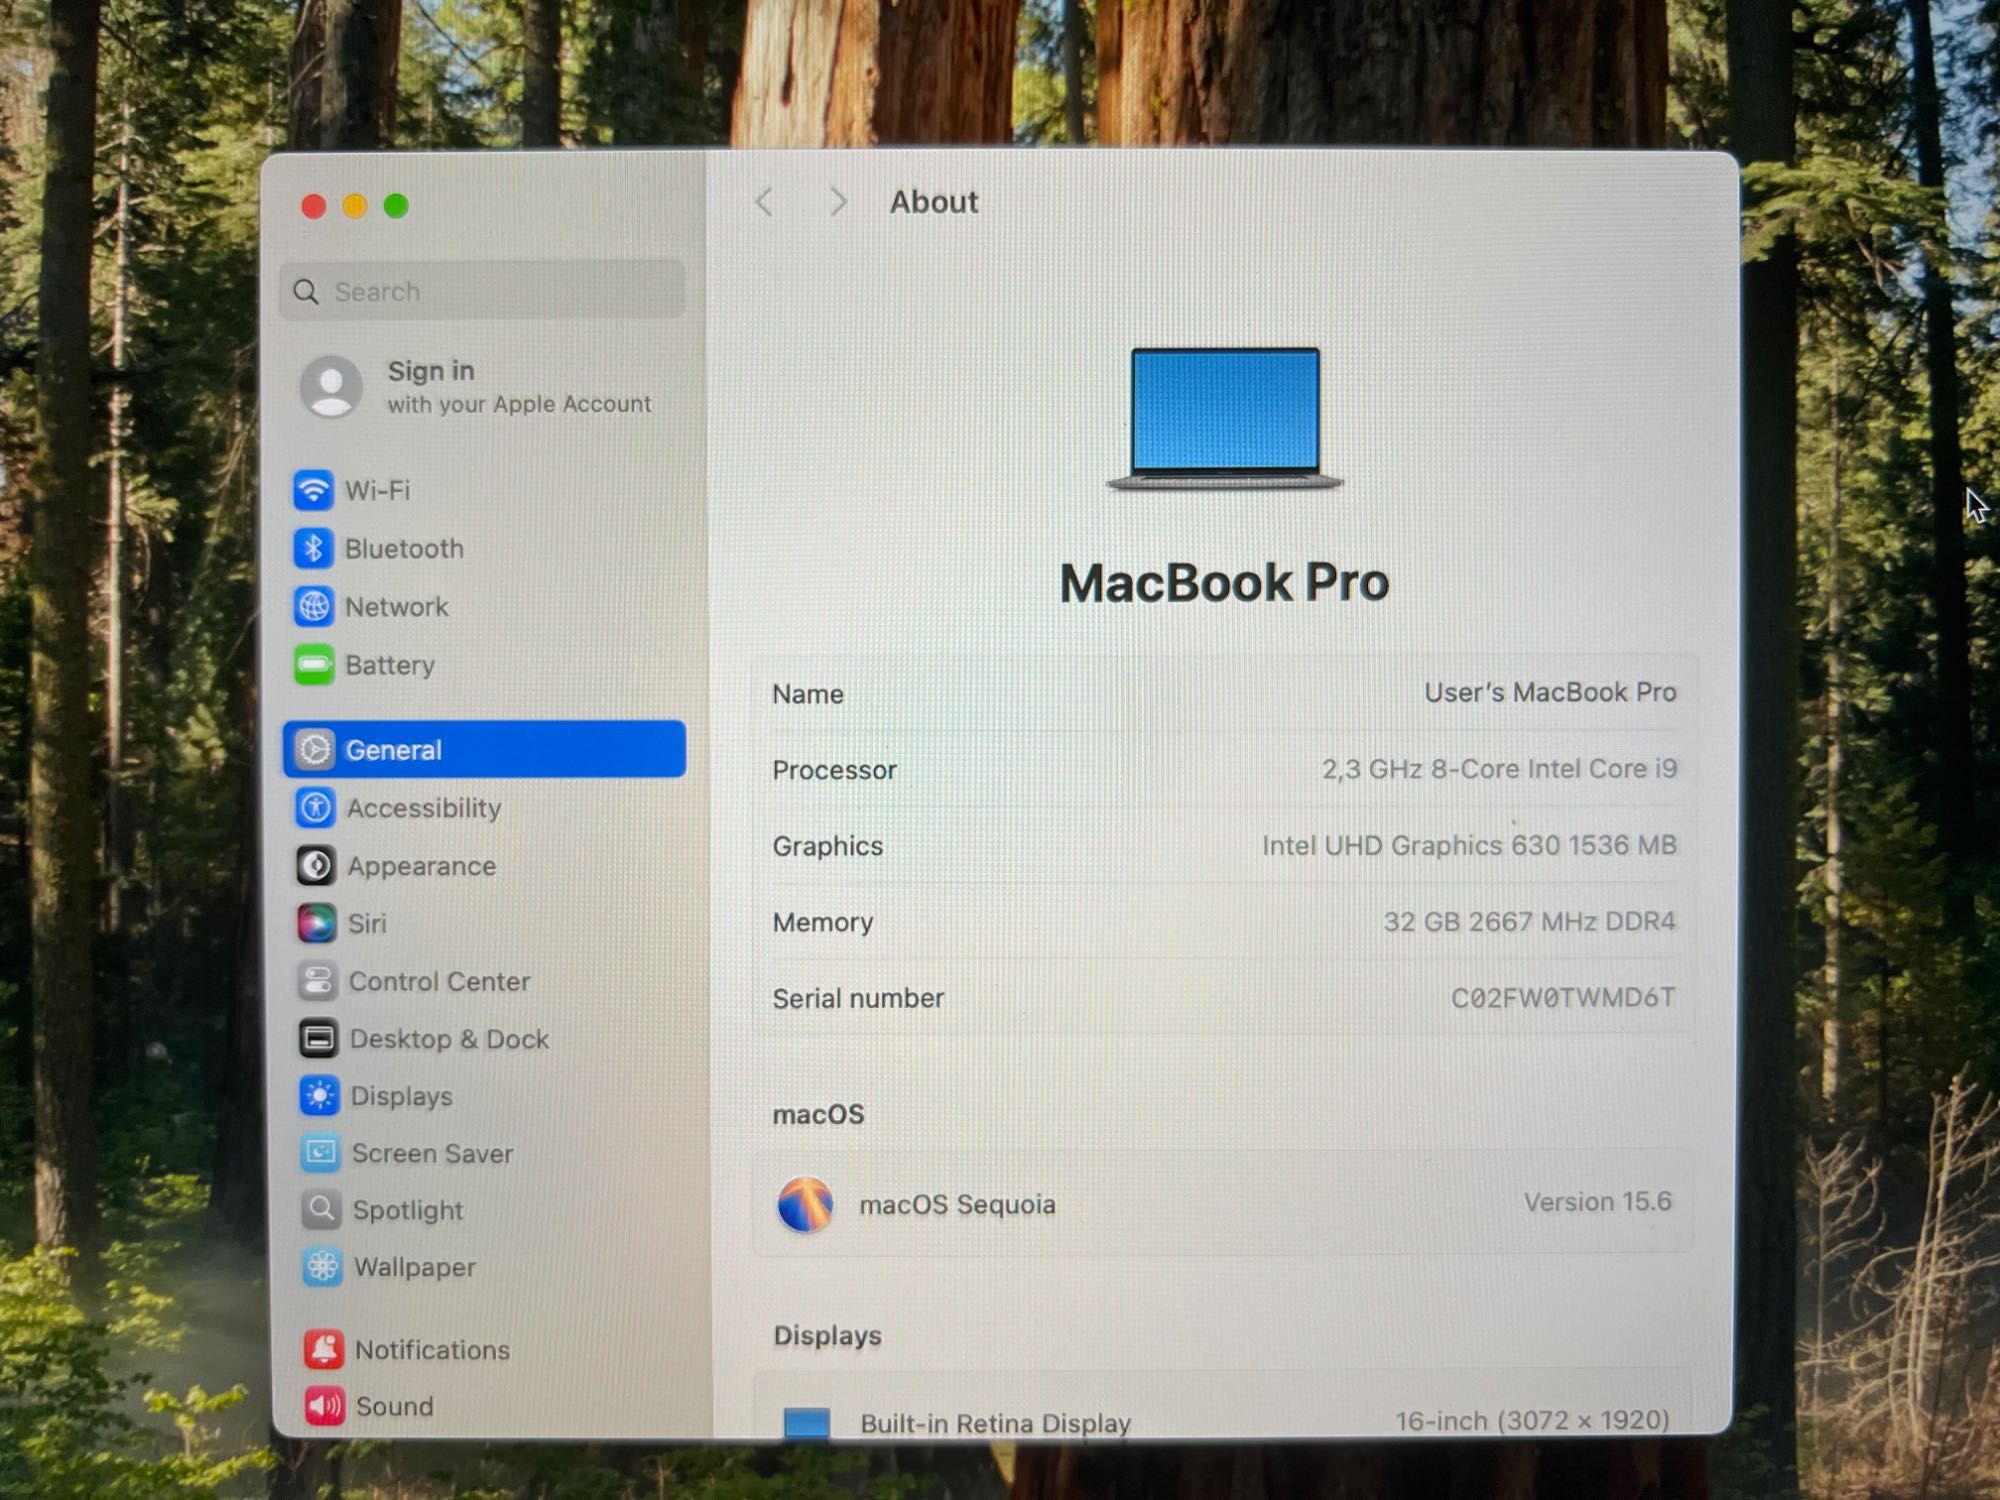This screenshot has height=1500, width=2000.
Task: Click the 32 GB Memory value
Action: coord(1529,921)
